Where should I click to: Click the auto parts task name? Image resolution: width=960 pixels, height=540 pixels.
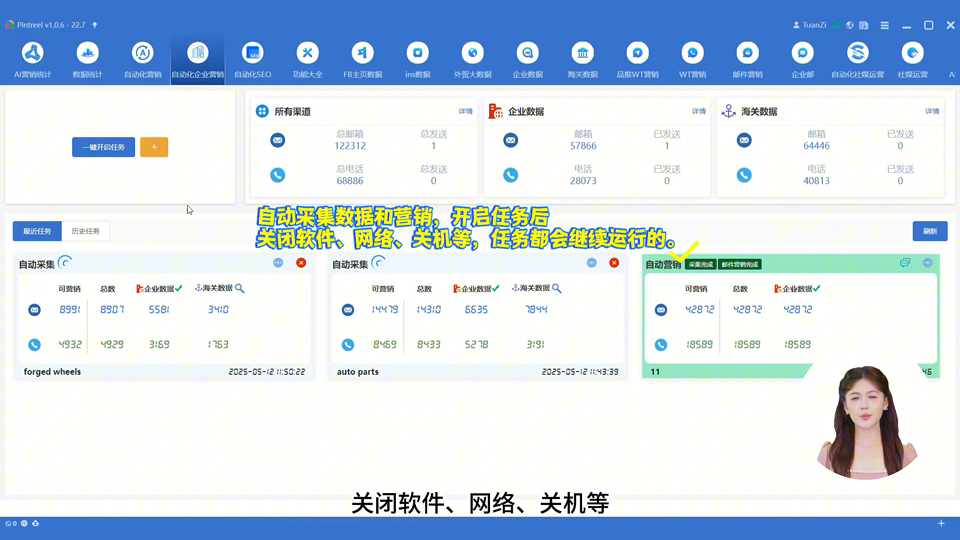358,372
